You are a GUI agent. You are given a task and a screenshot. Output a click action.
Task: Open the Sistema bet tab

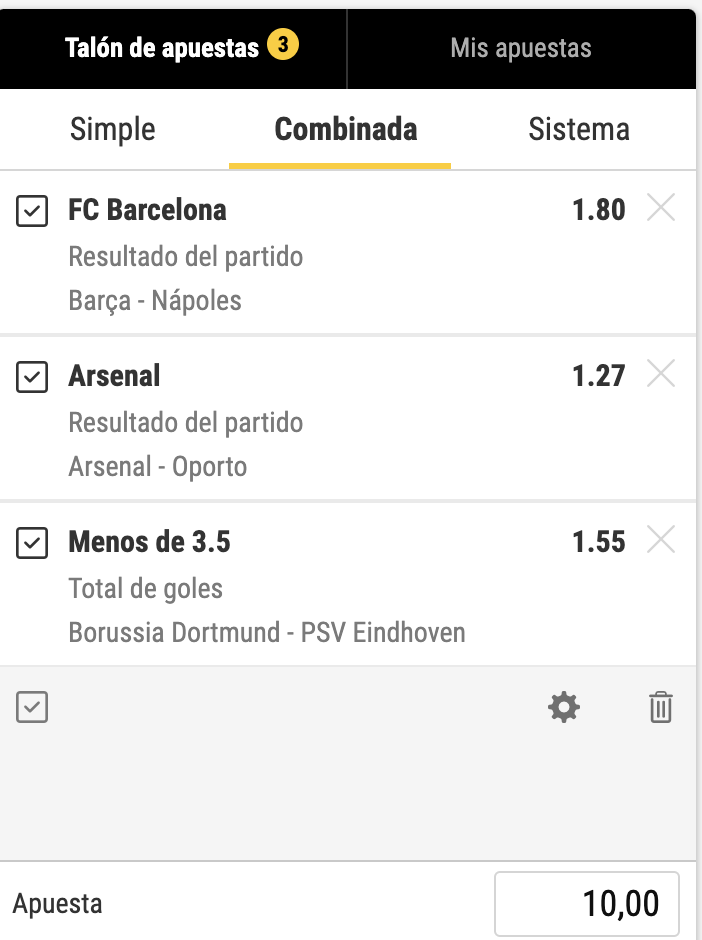click(x=579, y=129)
